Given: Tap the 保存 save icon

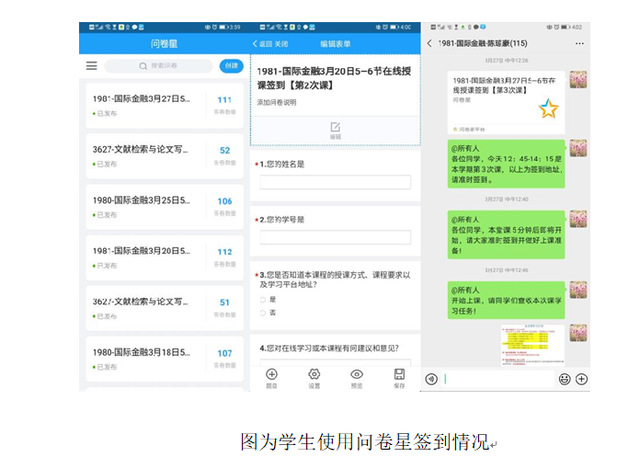Looking at the screenshot, I should click(x=399, y=374).
